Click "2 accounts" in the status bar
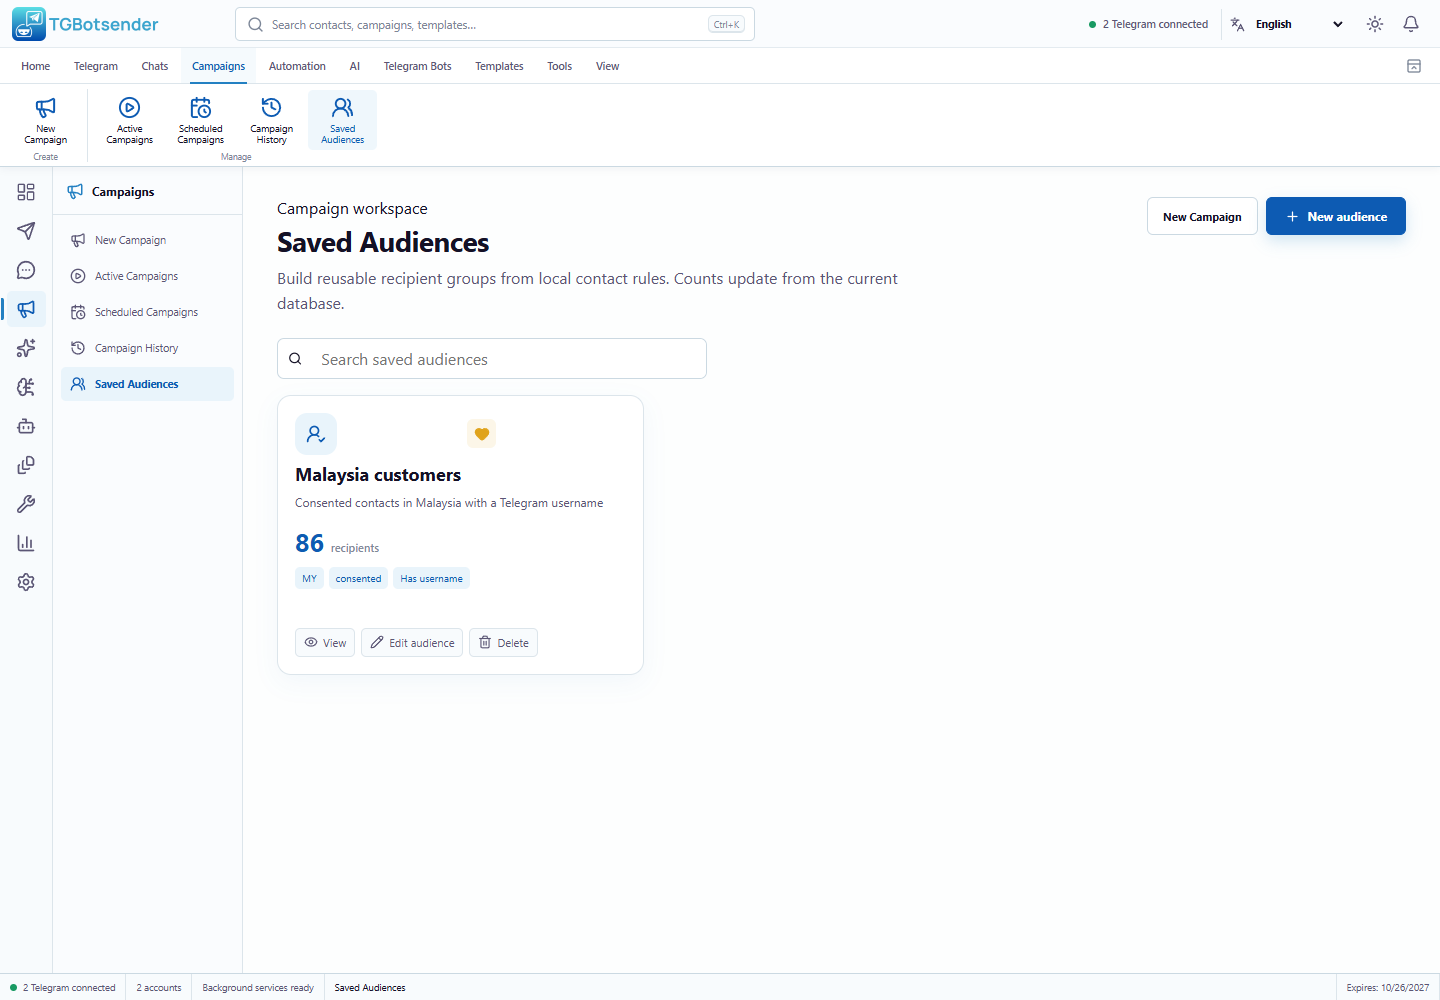The height and width of the screenshot is (1000, 1440). [x=159, y=988]
